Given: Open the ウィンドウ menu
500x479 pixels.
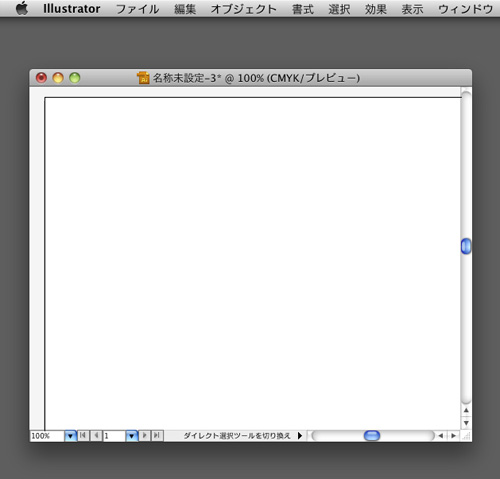Looking at the screenshot, I should (x=465, y=9).
